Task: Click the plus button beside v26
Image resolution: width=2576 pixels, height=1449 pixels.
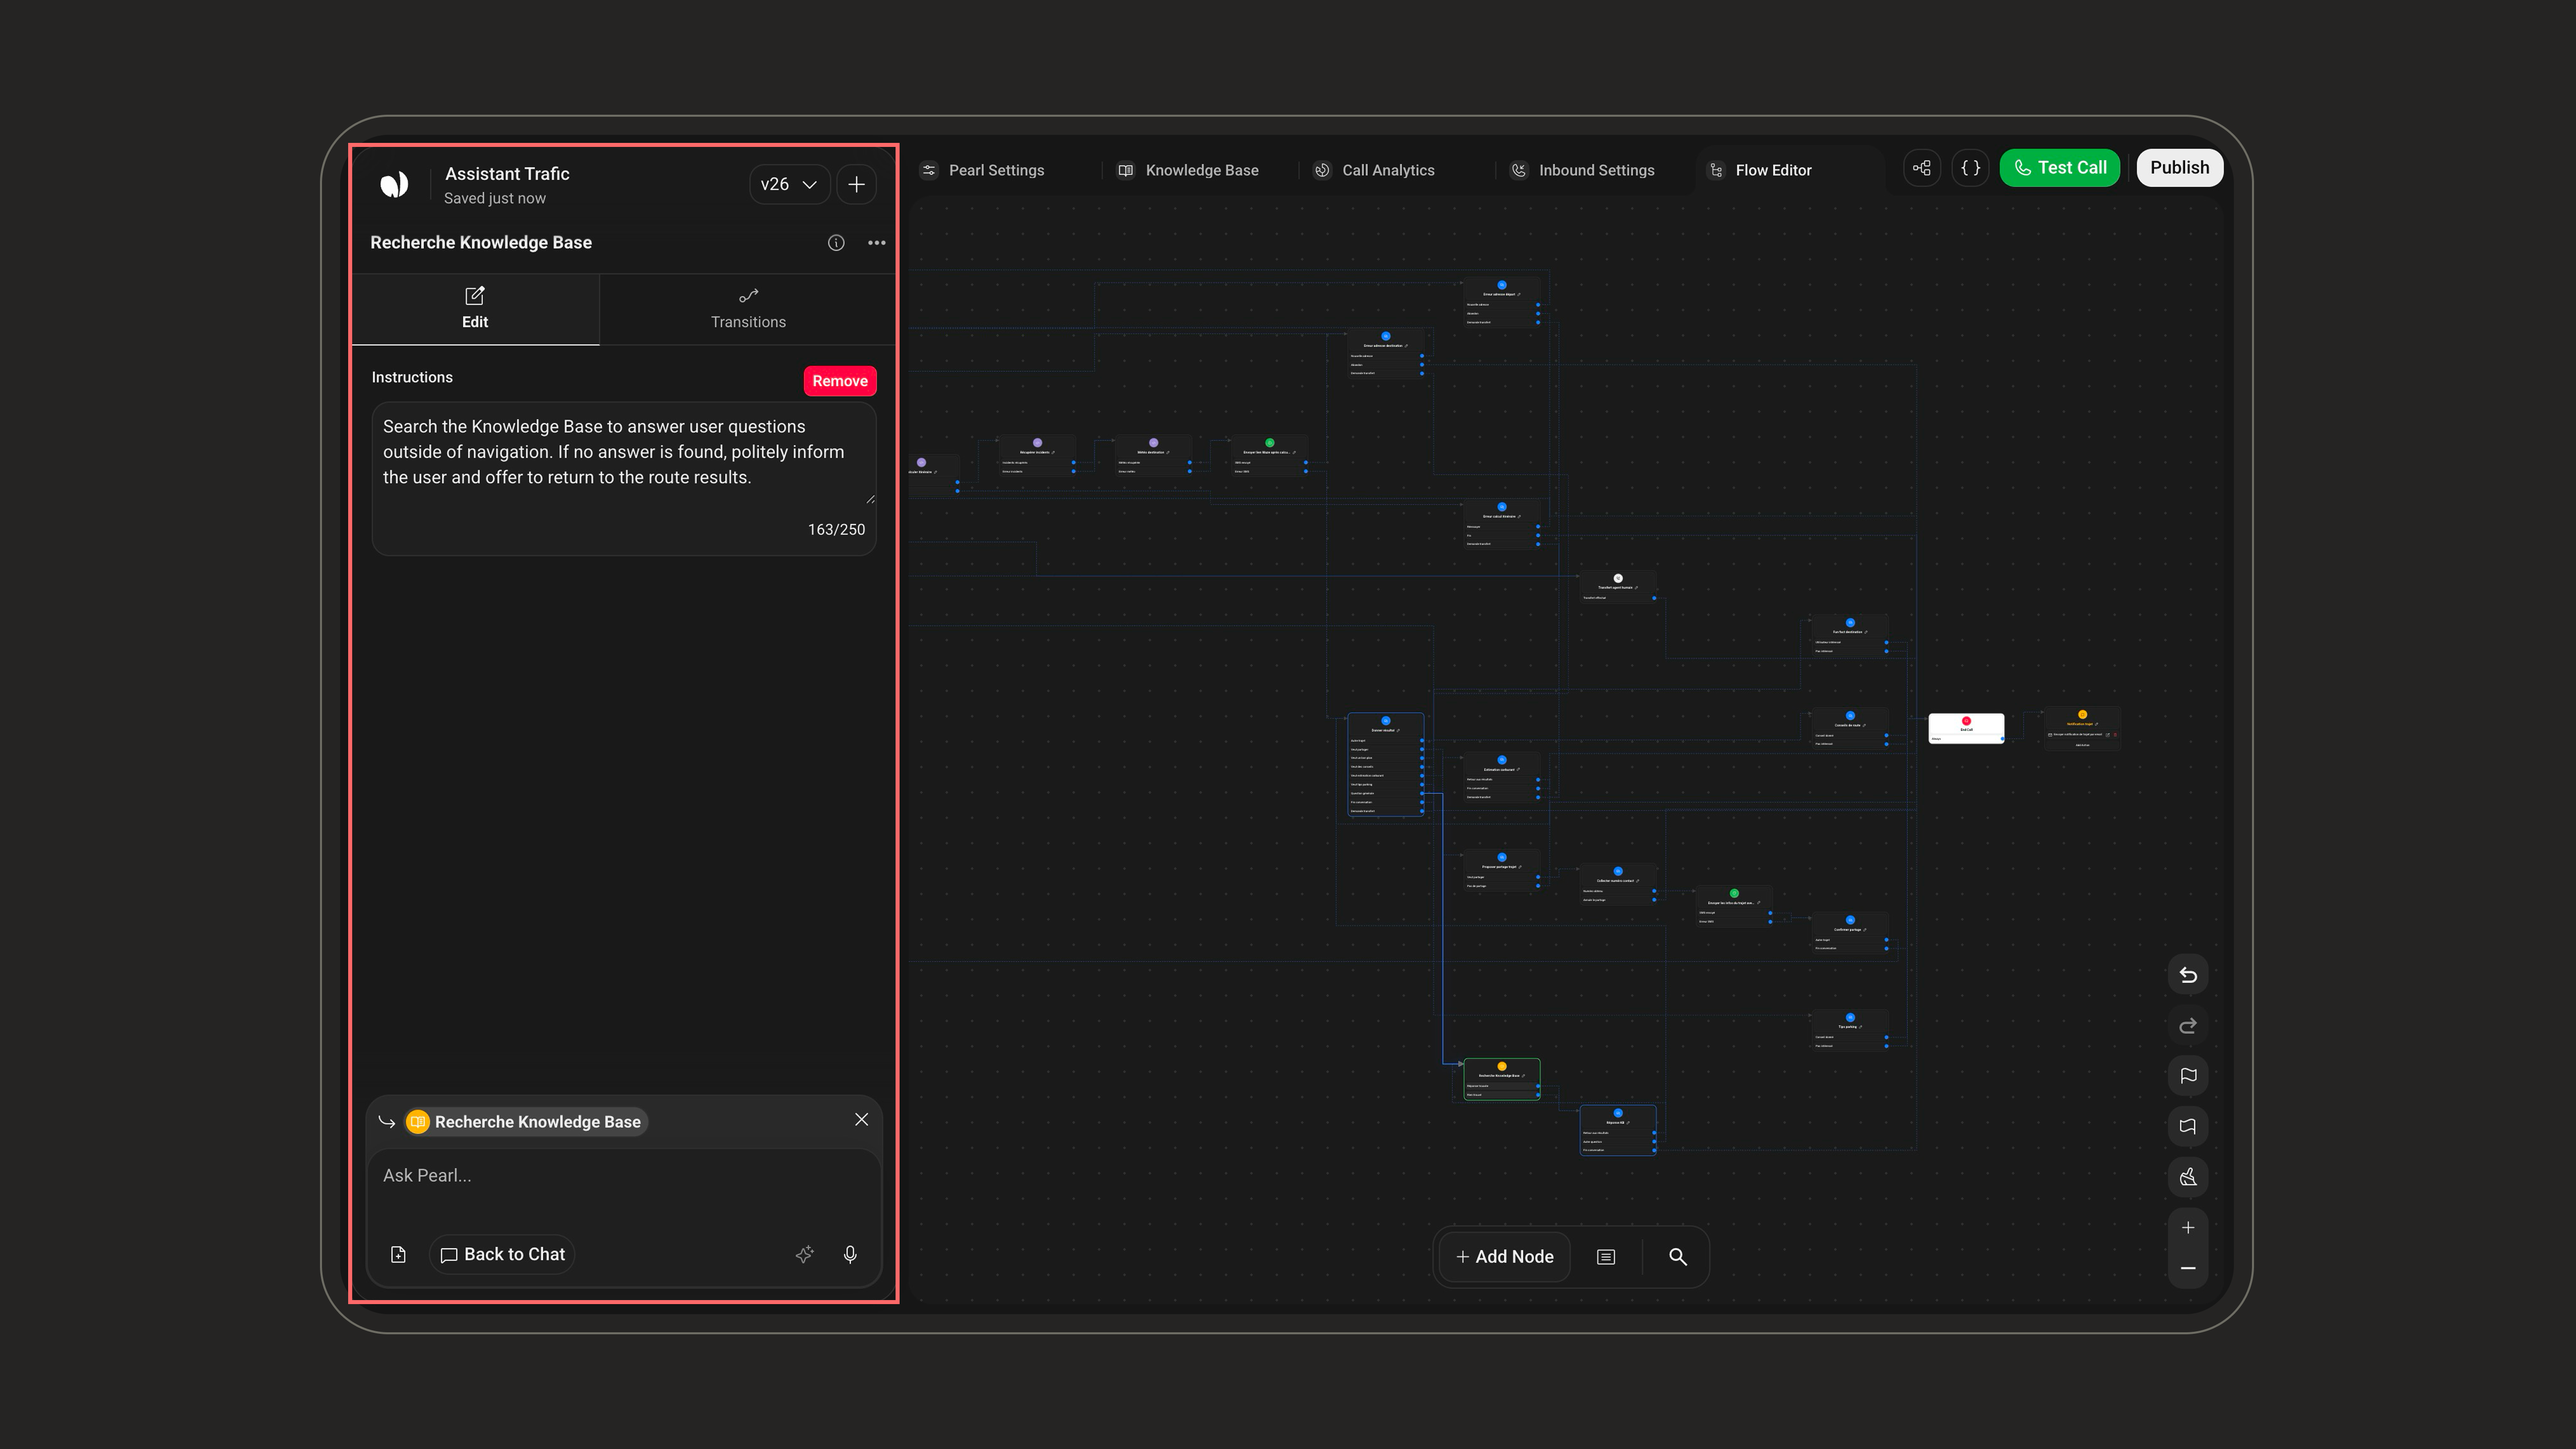Action: [x=856, y=184]
